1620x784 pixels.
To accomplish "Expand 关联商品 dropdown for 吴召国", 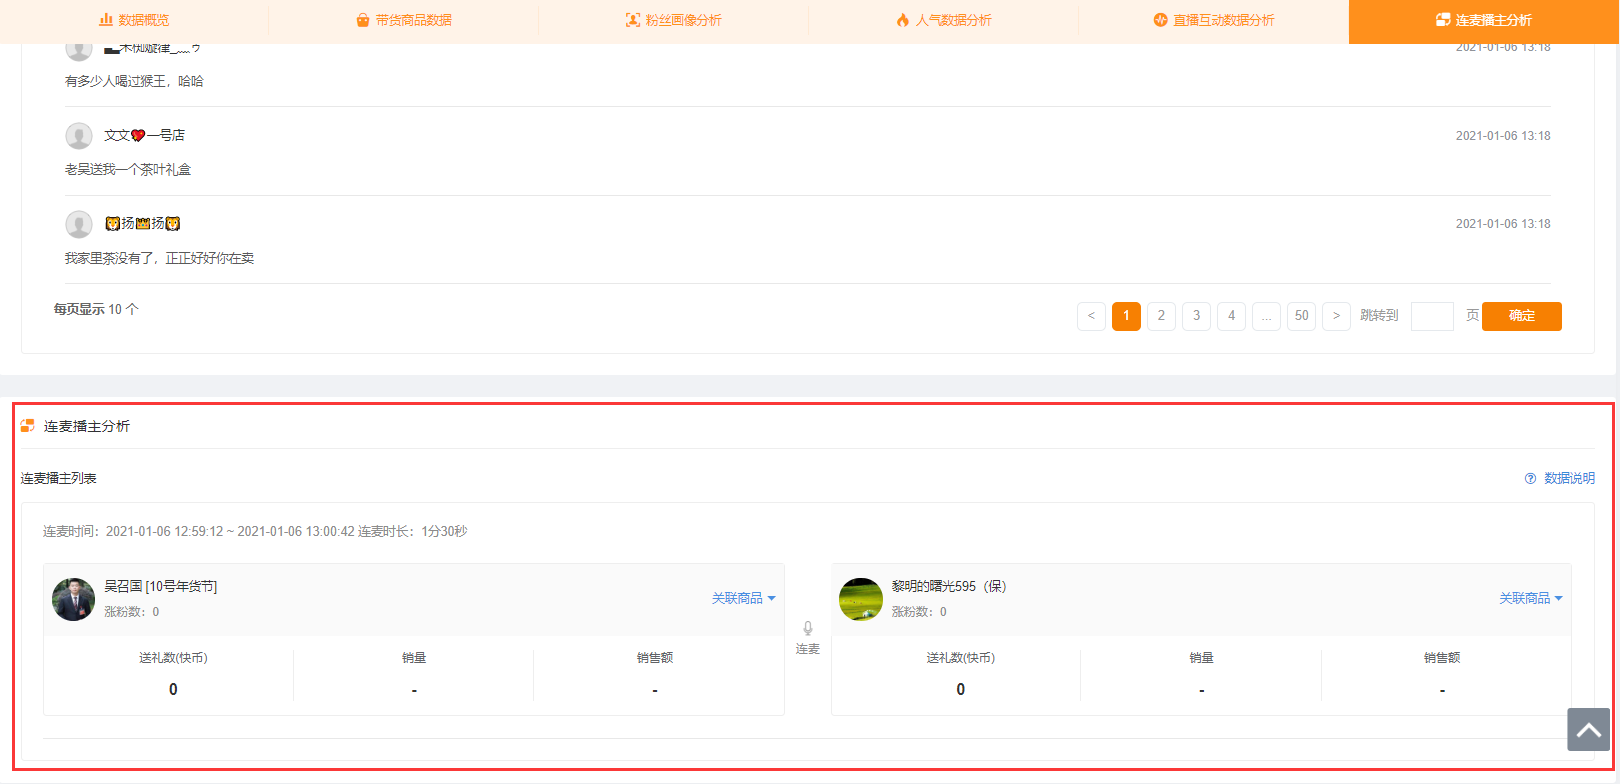I will [x=744, y=598].
